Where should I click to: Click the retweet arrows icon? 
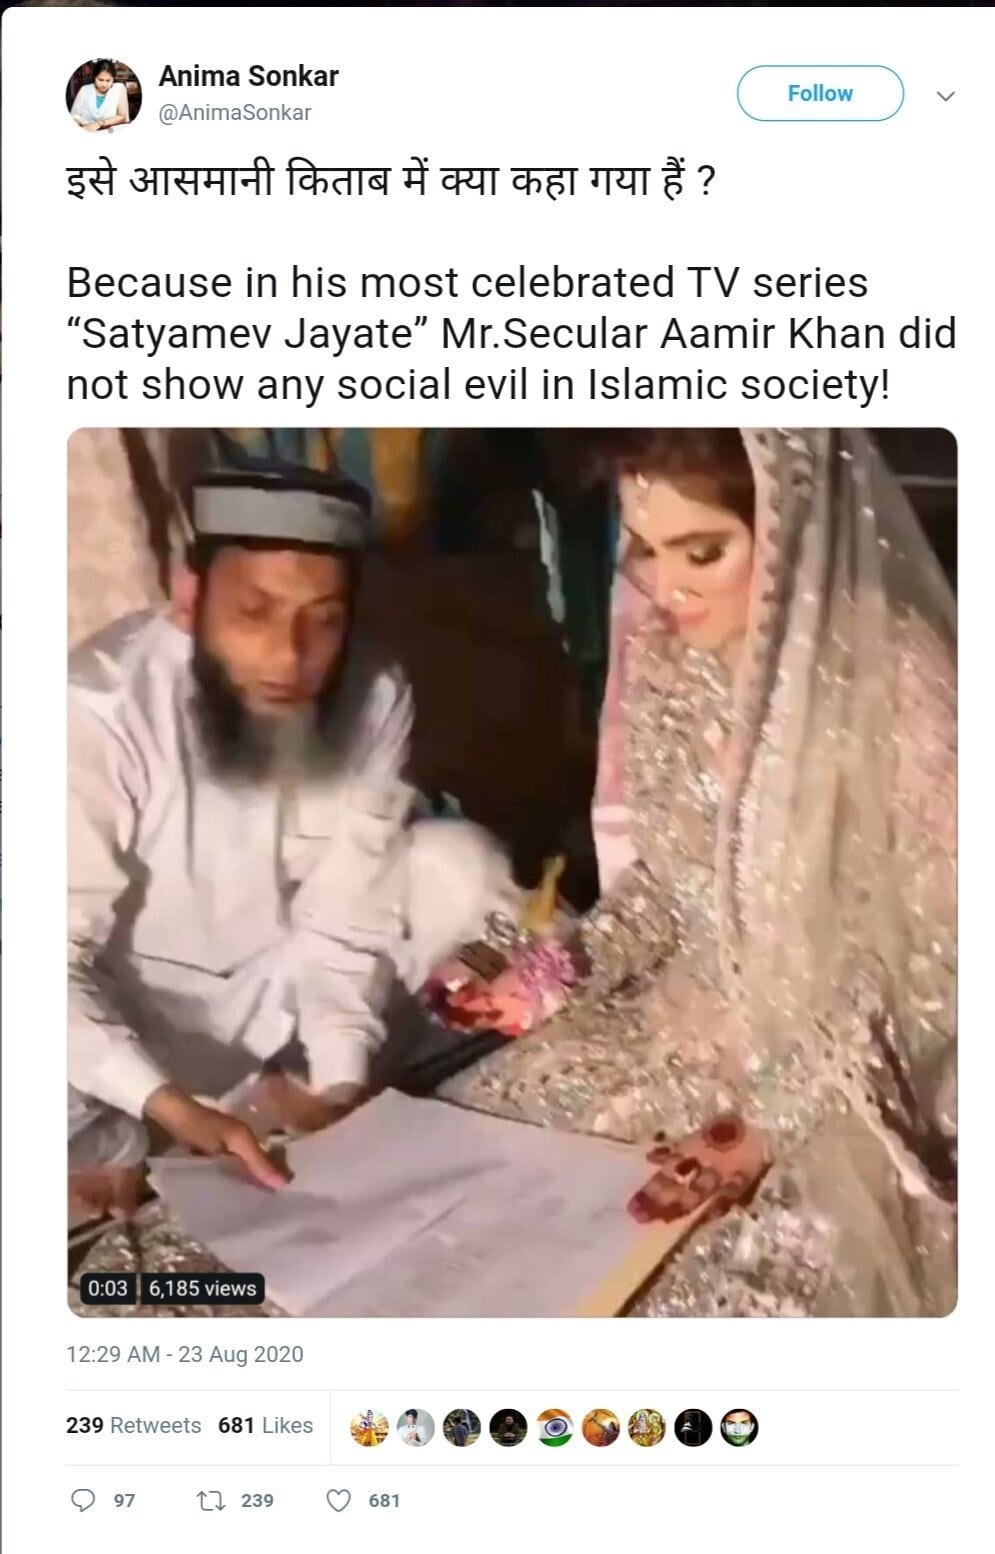[x=209, y=1500]
